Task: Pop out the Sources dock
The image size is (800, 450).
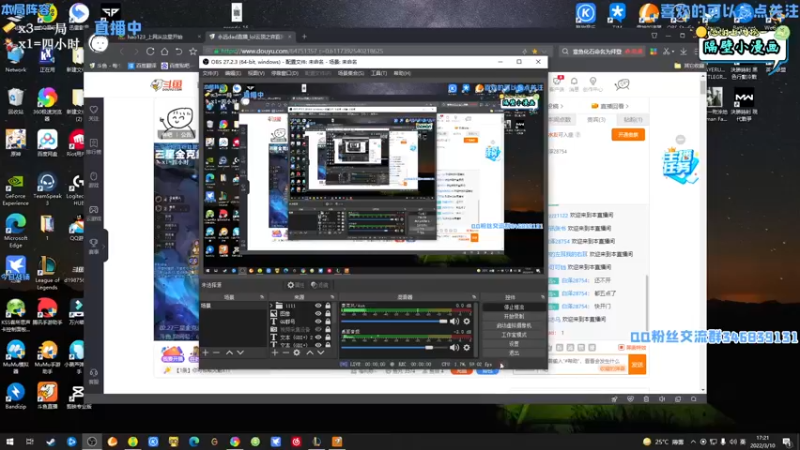Action: (332, 297)
